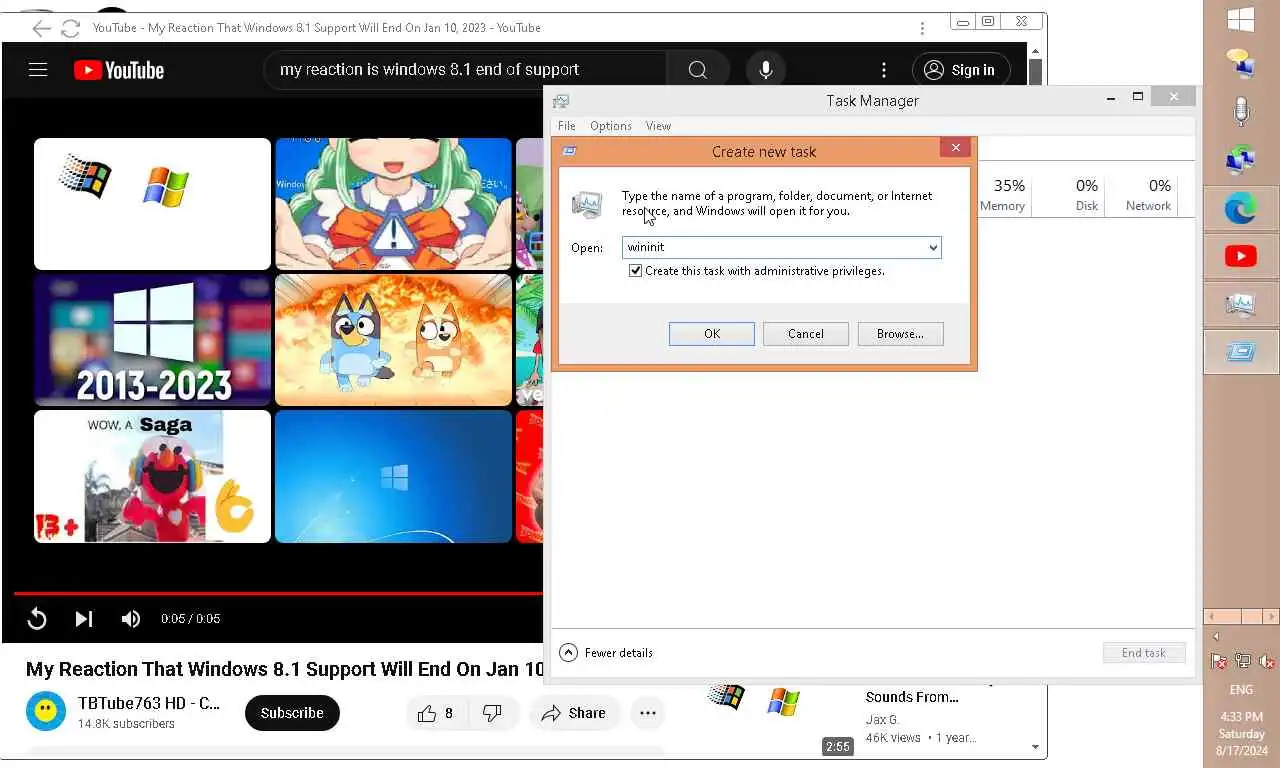
Task: Open the chat bubble computer taskbar icon
Action: click(x=1241, y=63)
